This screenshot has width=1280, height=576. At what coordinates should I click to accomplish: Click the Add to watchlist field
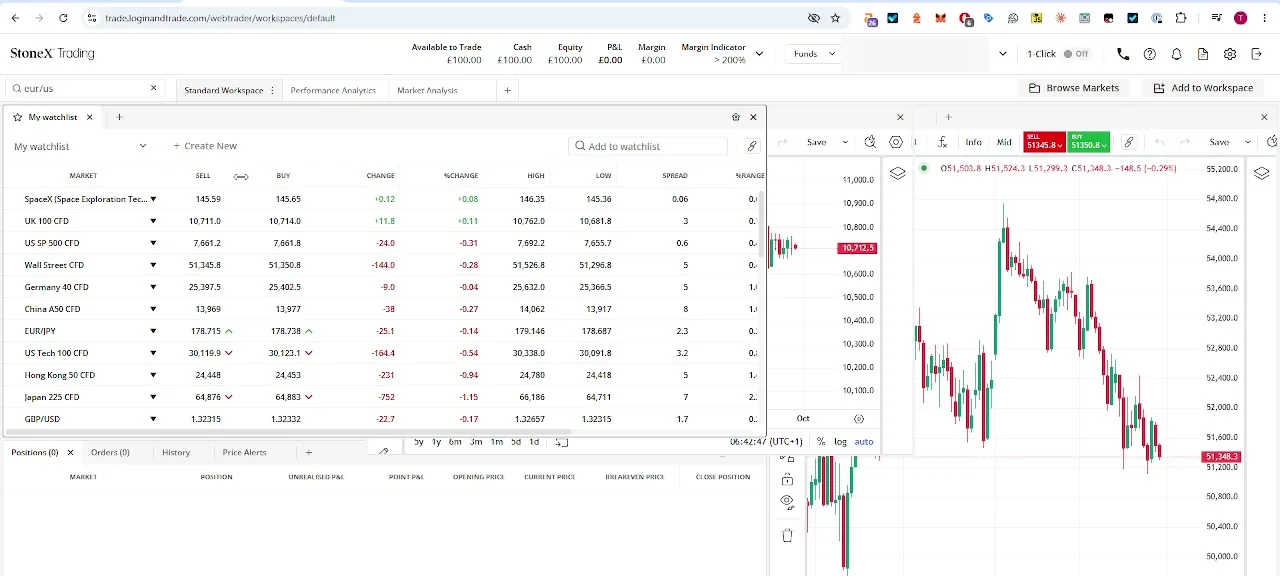[x=647, y=146]
